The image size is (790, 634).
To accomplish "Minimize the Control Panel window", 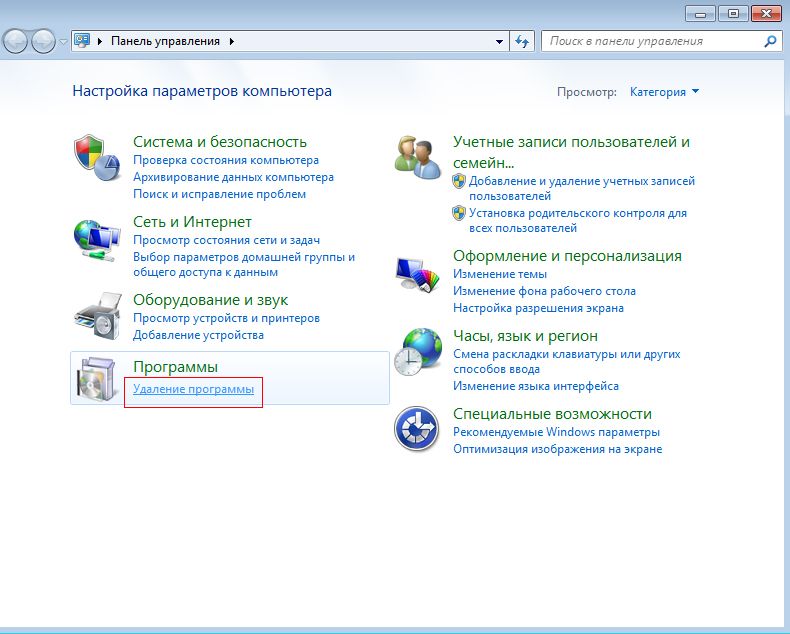I will (700, 14).
